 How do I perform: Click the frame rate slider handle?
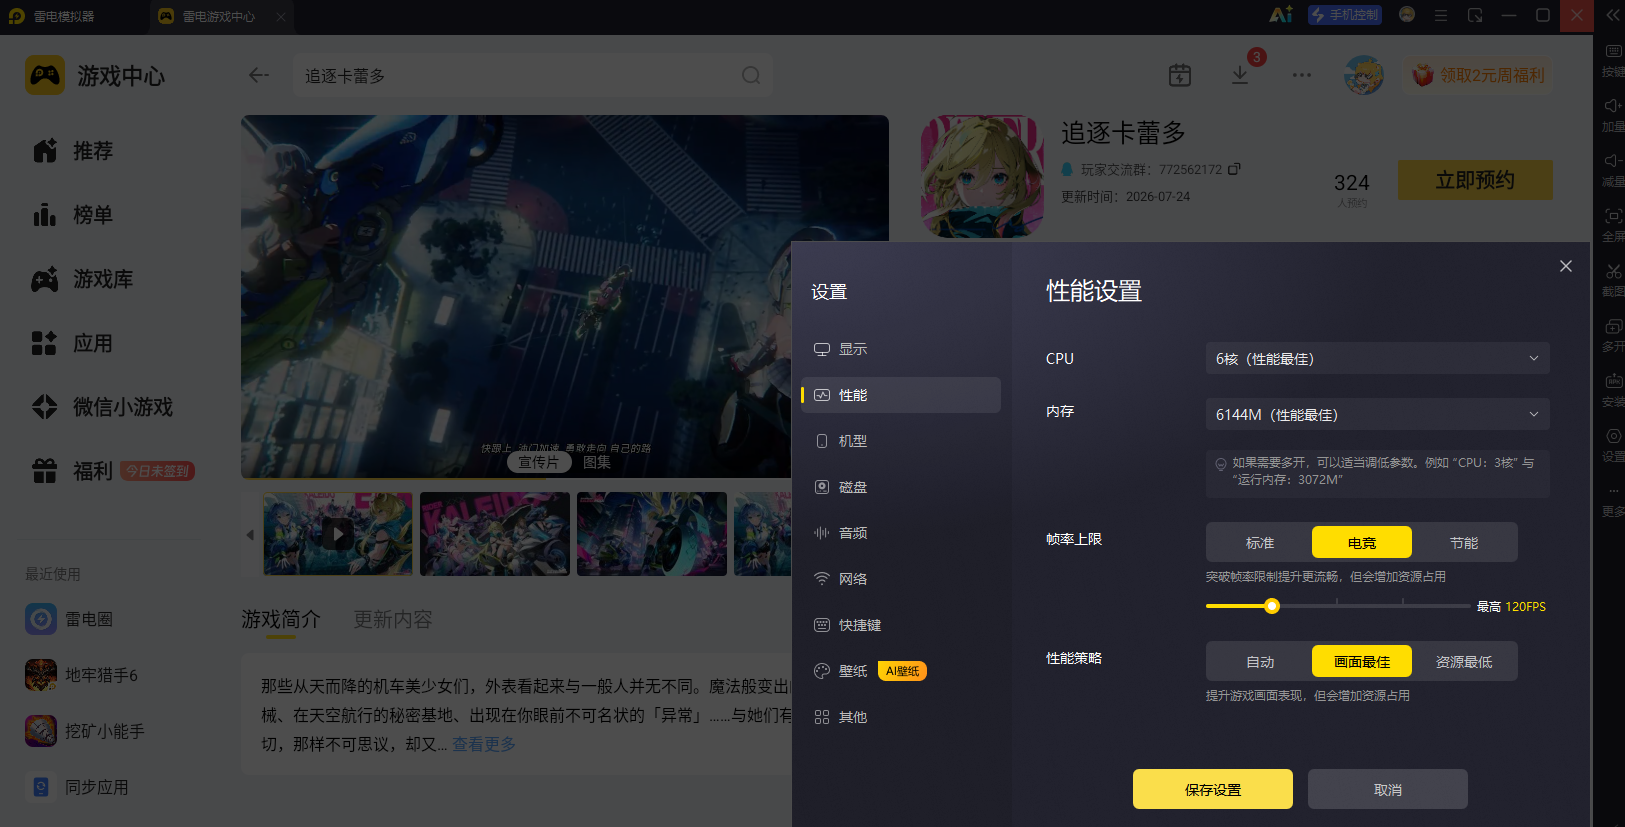tap(1272, 606)
